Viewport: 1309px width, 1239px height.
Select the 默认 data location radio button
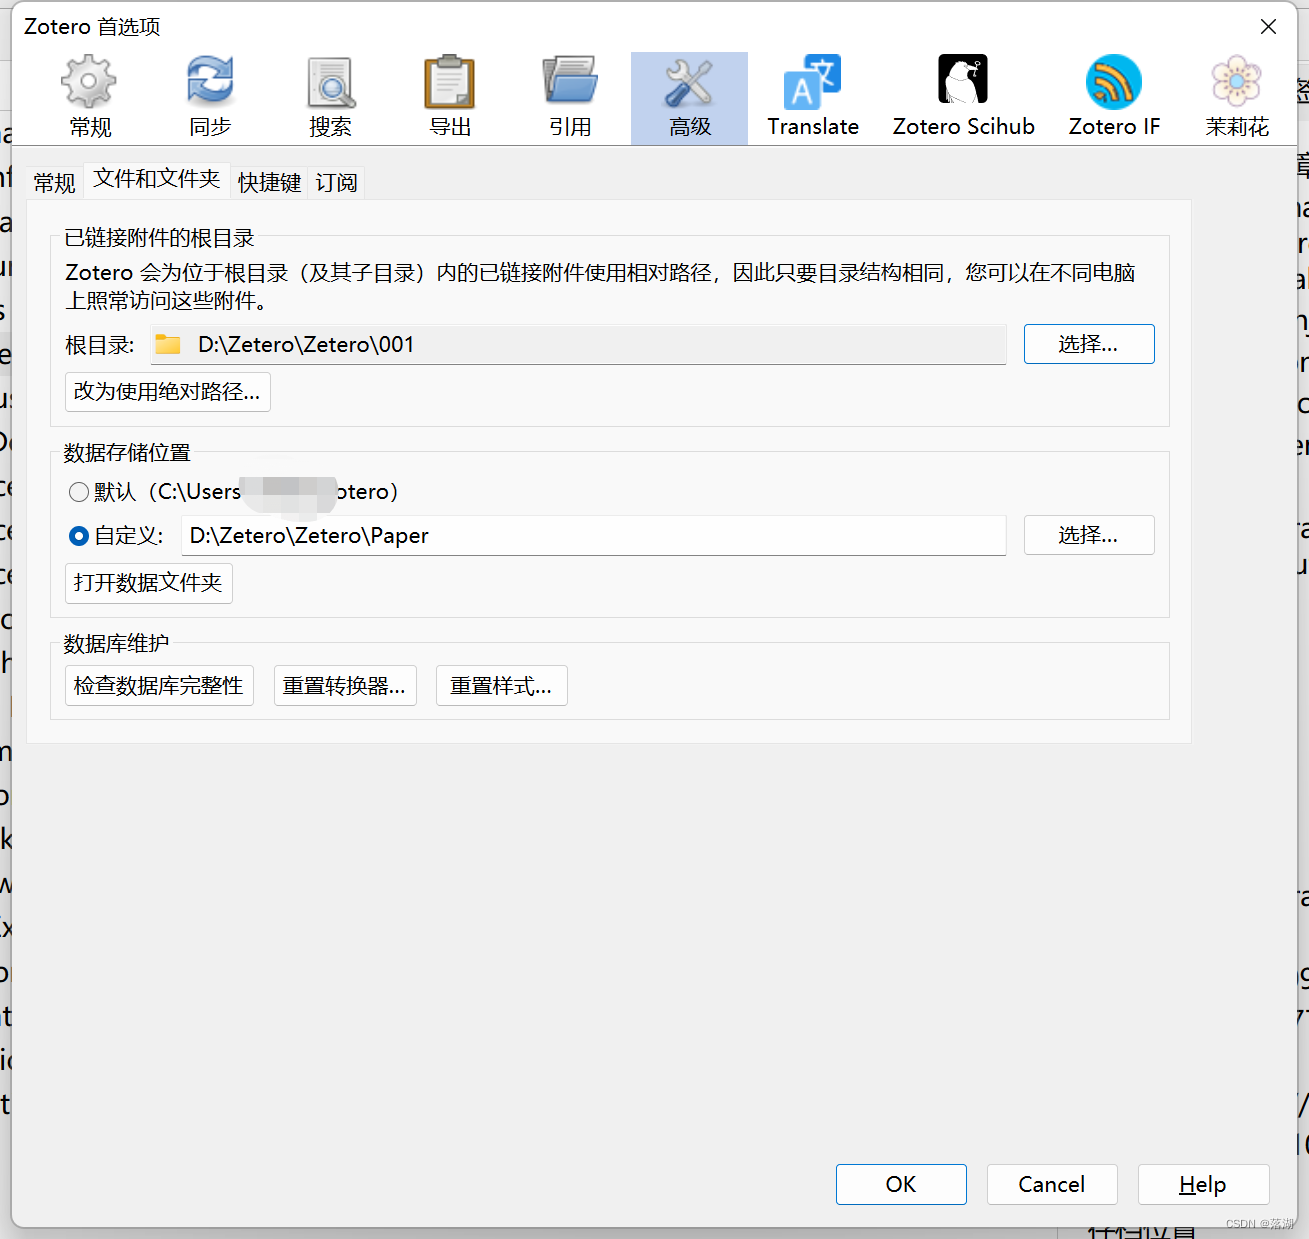coord(79,492)
